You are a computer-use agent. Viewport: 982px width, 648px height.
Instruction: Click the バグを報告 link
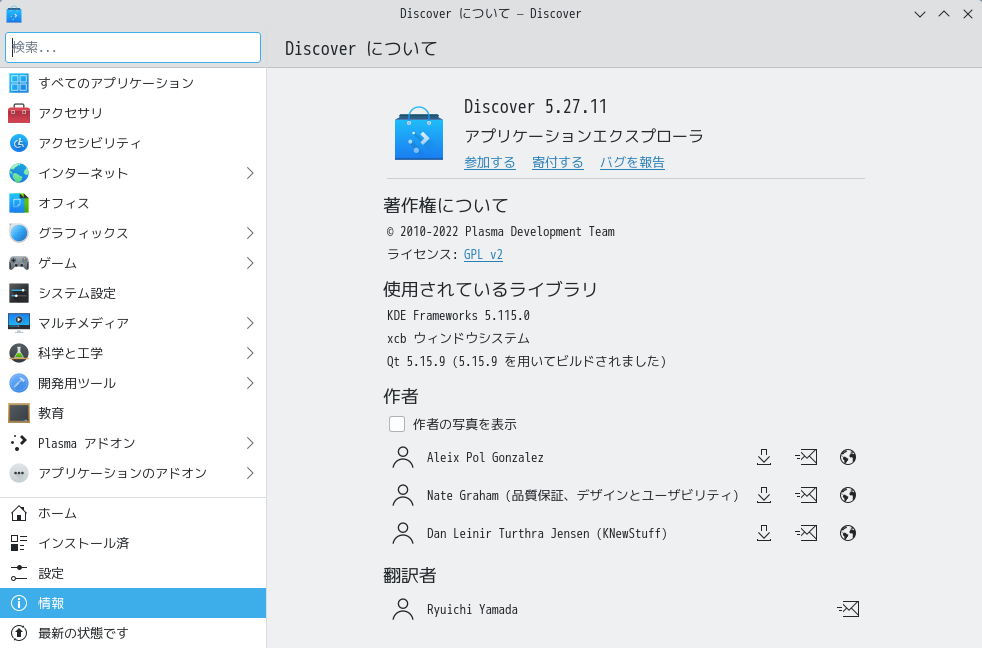(631, 162)
